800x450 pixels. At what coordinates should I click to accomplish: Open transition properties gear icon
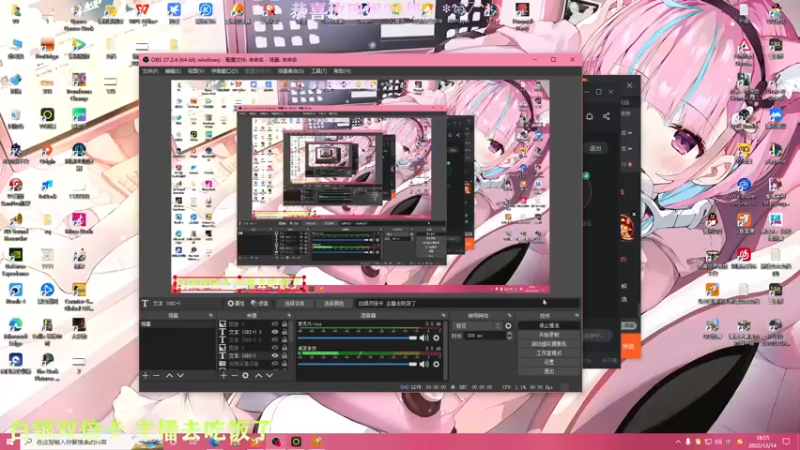pos(508,326)
